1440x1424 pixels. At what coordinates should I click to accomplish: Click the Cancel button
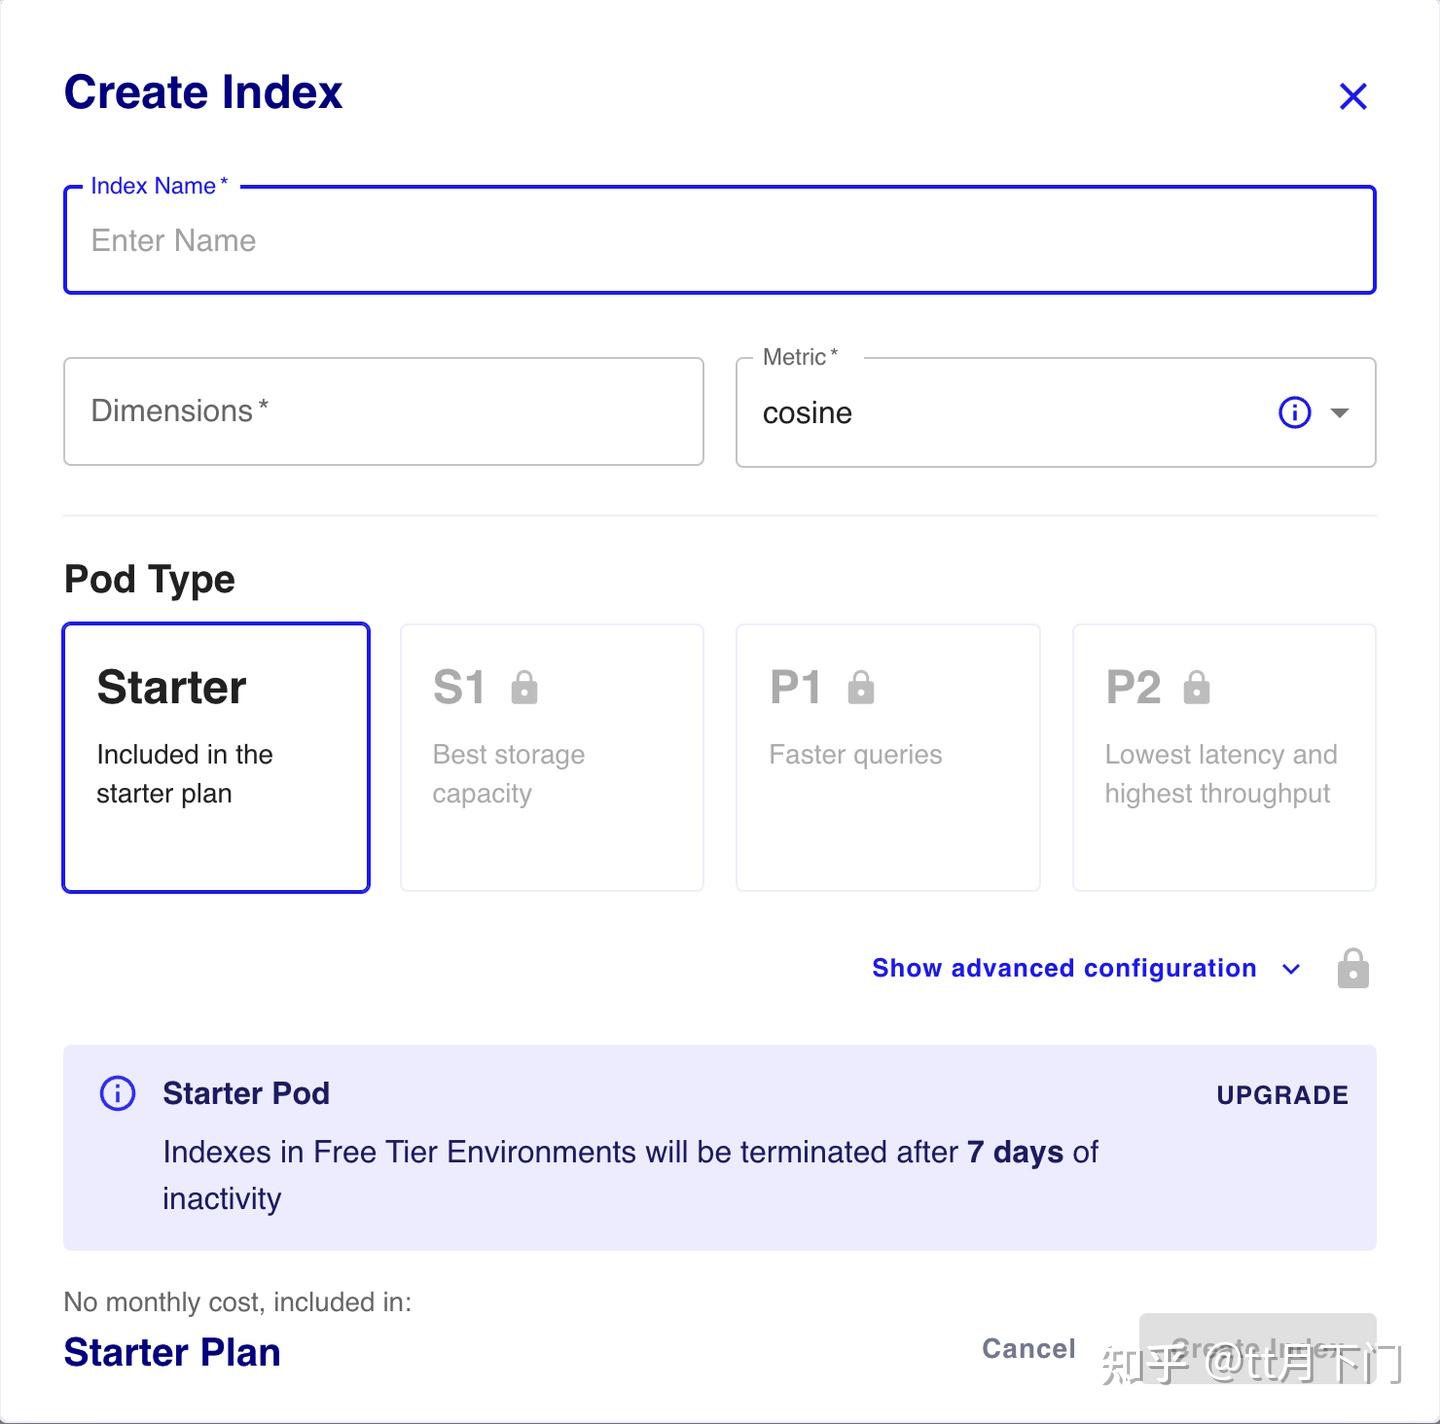[1029, 1349]
